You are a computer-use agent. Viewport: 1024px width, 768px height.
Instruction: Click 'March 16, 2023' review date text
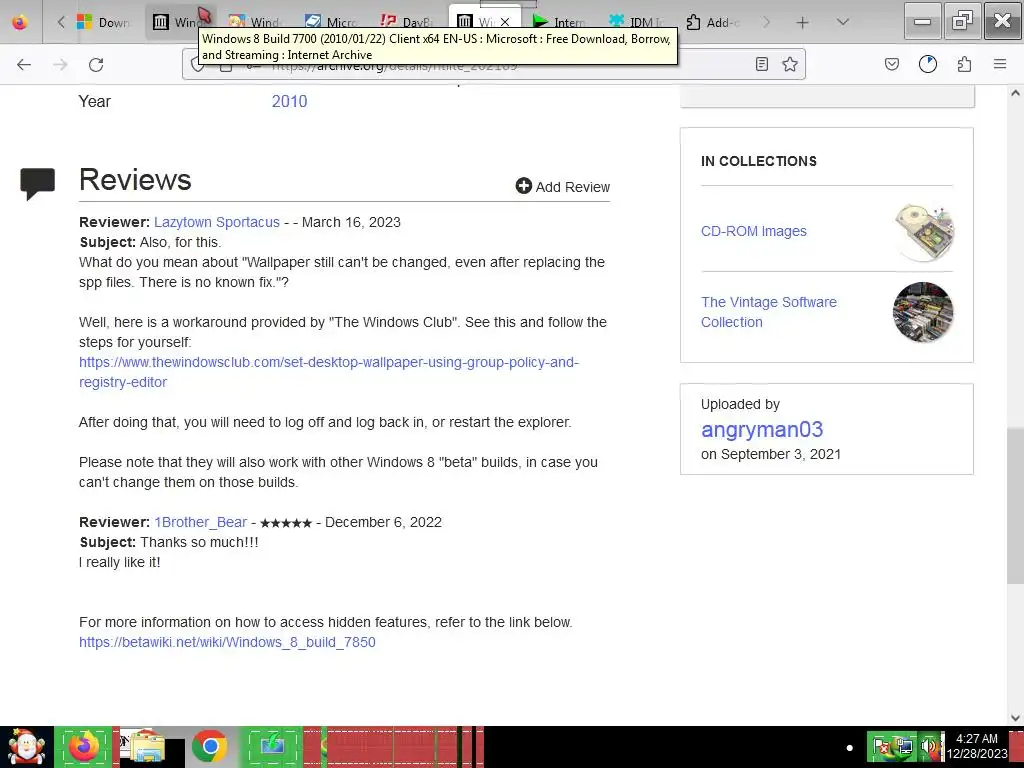[x=351, y=222]
